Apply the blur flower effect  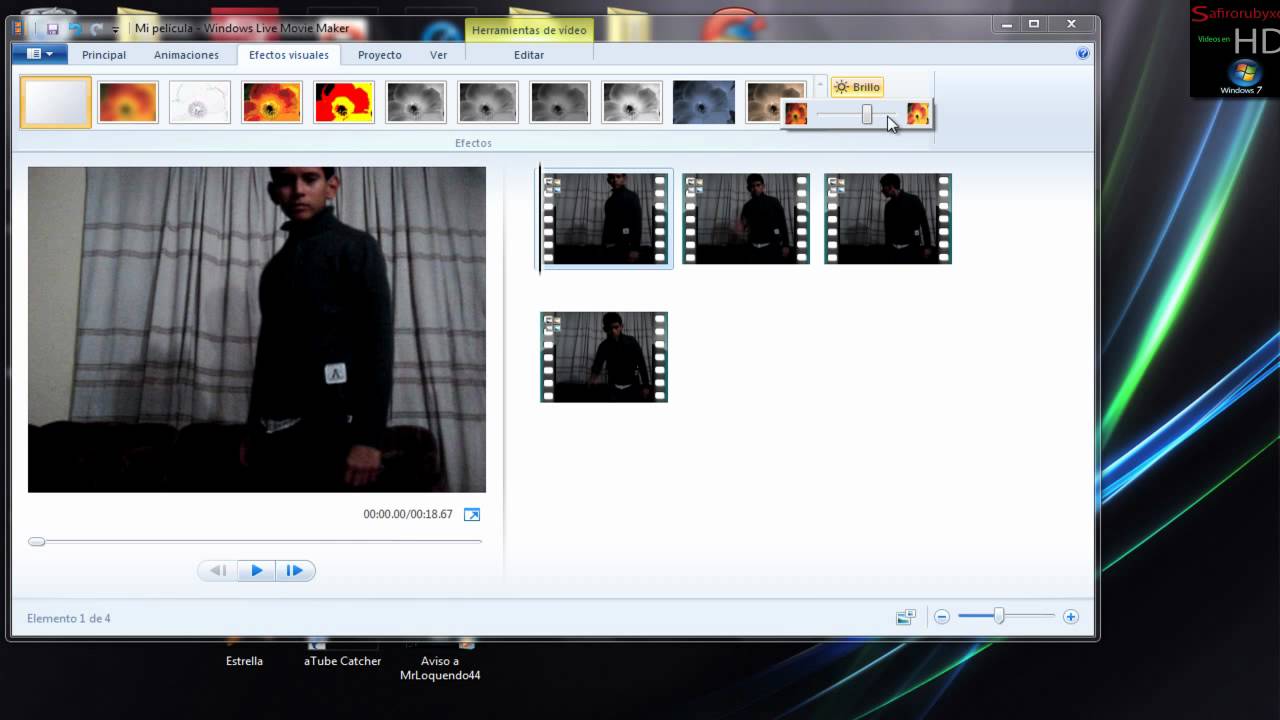click(x=128, y=102)
